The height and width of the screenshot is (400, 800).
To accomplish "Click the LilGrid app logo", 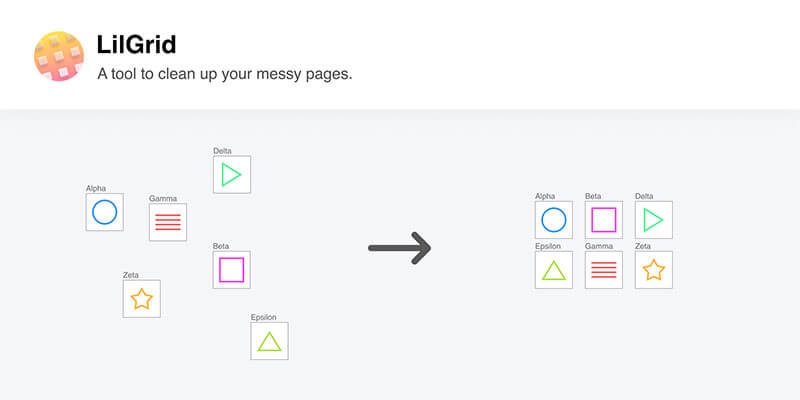I will pyautogui.click(x=59, y=56).
